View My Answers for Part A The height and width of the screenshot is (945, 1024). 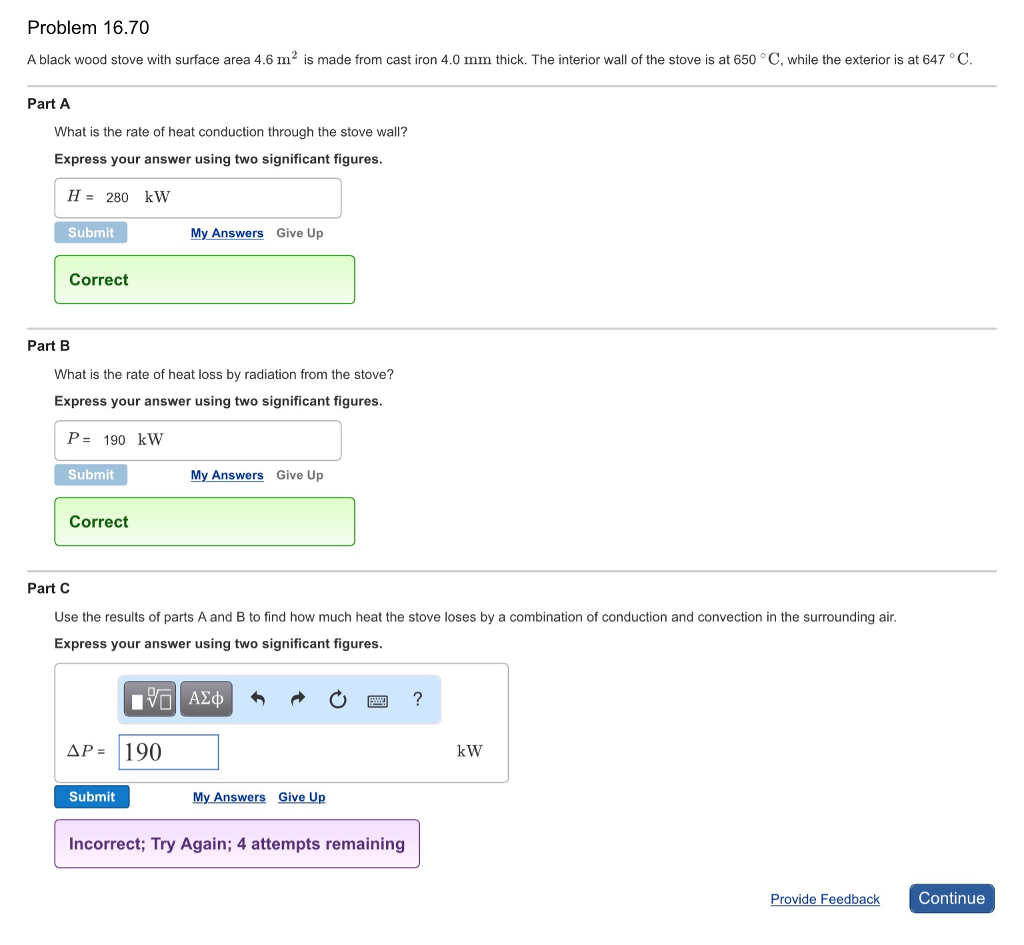tap(227, 233)
